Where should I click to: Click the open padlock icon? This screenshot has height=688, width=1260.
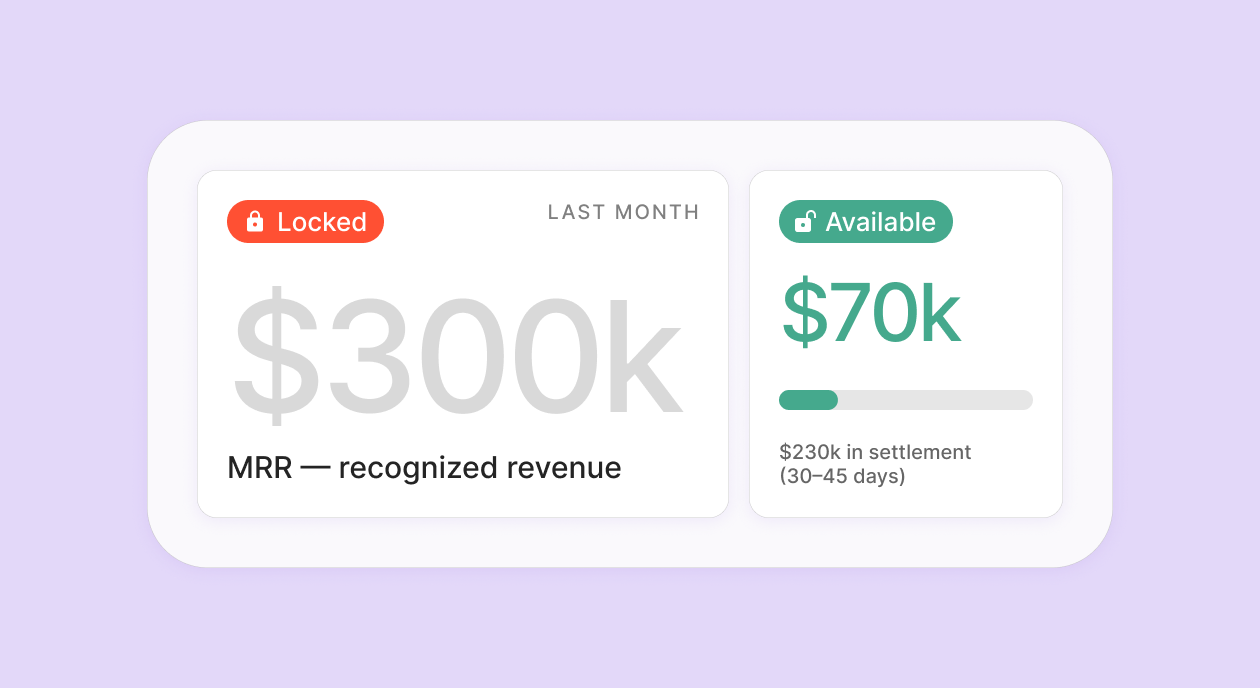pos(804,221)
